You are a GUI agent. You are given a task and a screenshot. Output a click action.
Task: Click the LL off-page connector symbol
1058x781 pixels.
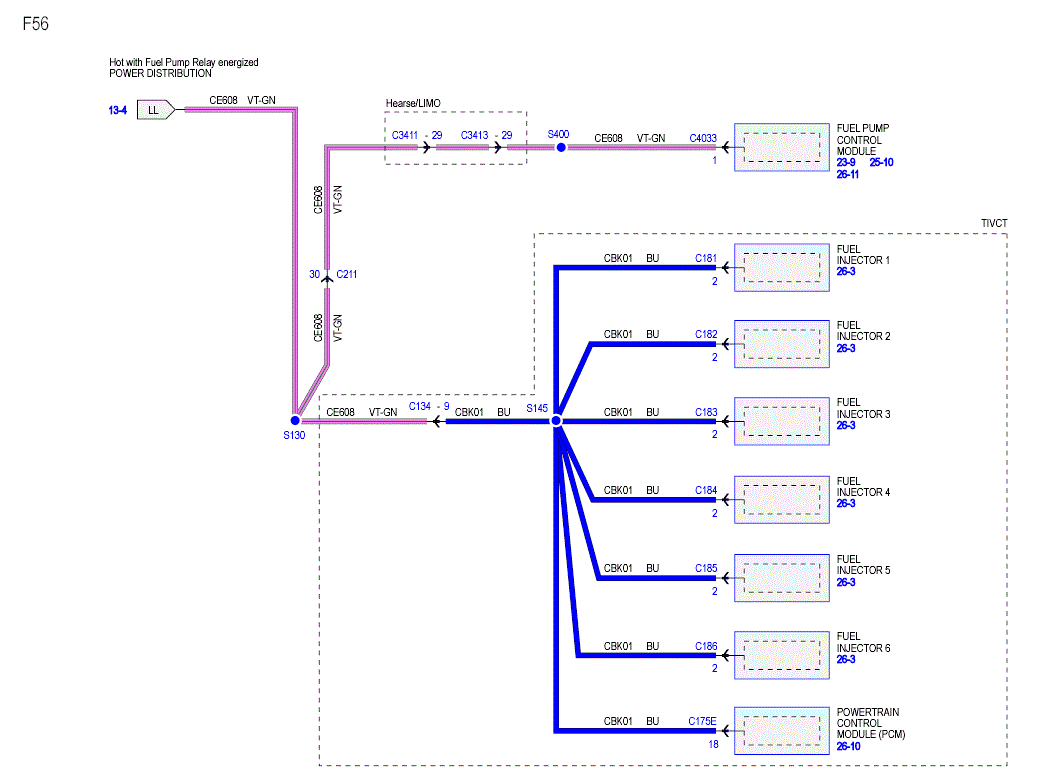tap(156, 109)
